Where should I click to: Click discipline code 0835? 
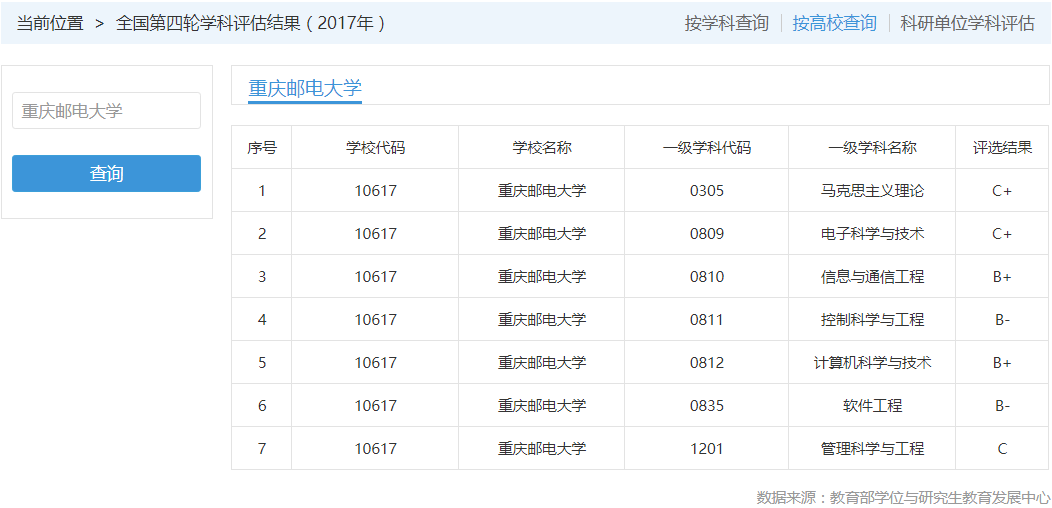706,405
